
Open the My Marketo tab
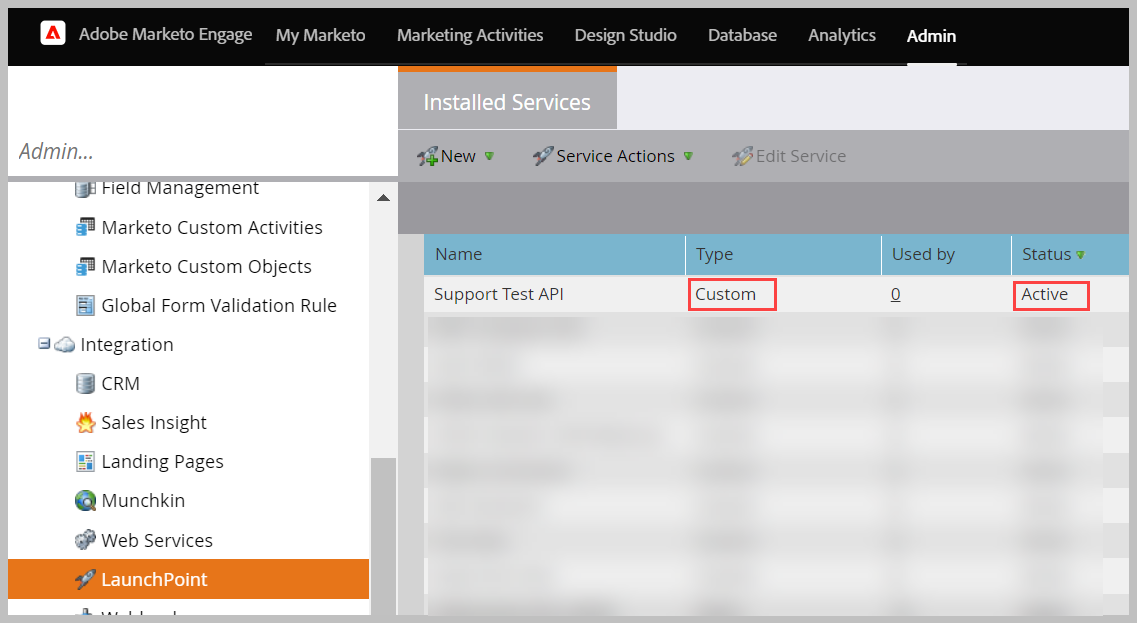(321, 35)
